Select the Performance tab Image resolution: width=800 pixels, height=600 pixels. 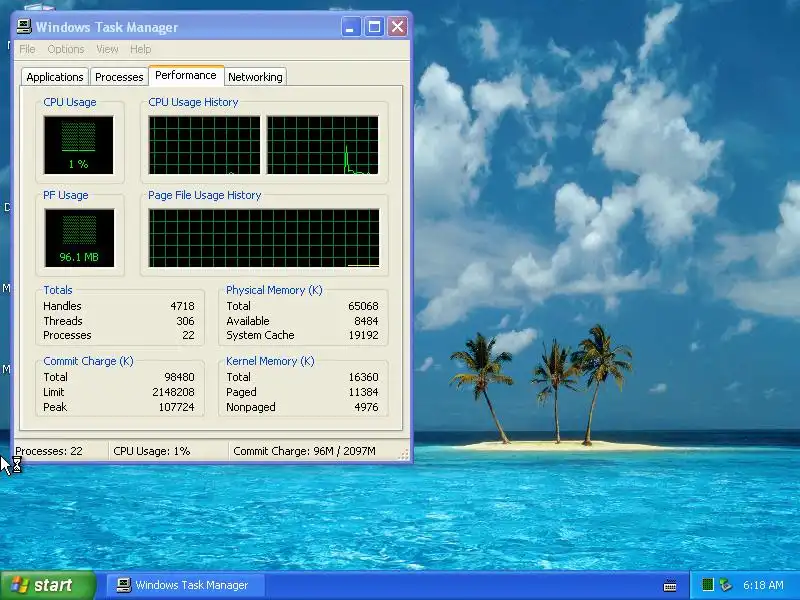pyautogui.click(x=186, y=76)
